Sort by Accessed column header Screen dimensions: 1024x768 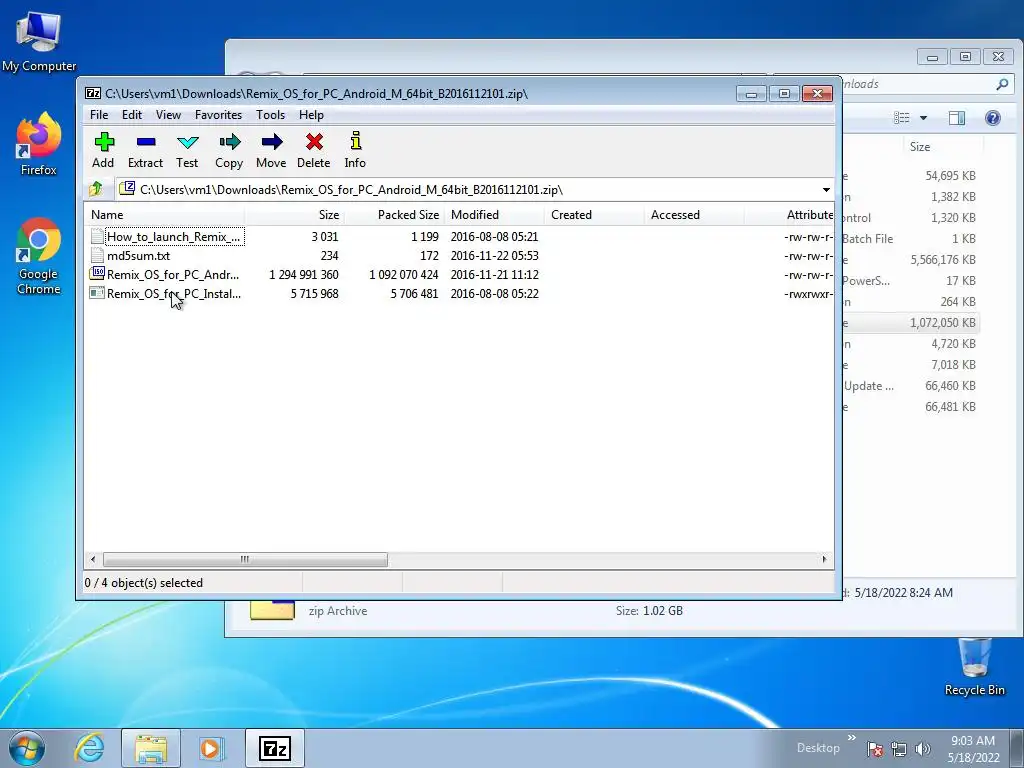point(694,214)
